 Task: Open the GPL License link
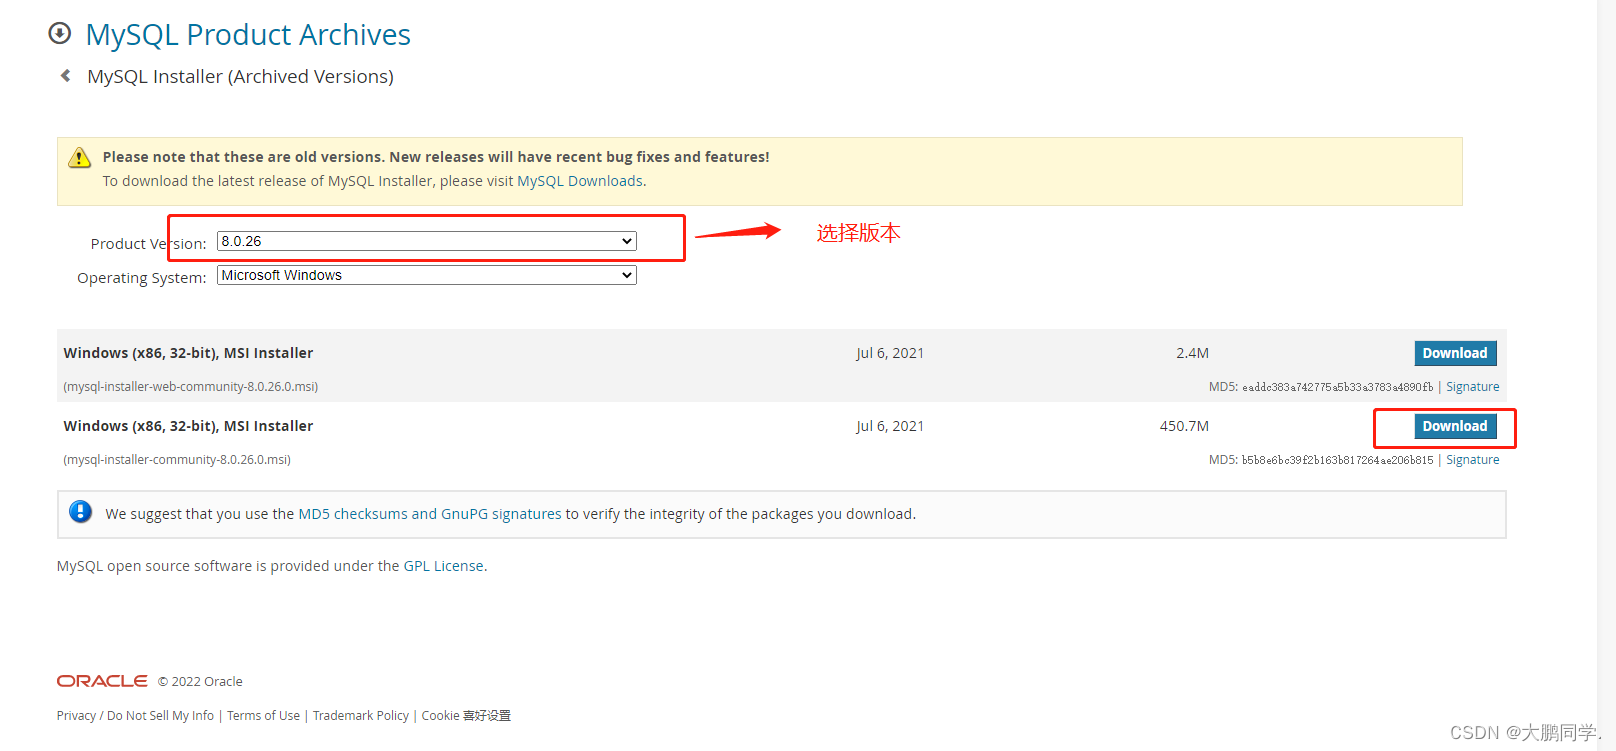(444, 566)
